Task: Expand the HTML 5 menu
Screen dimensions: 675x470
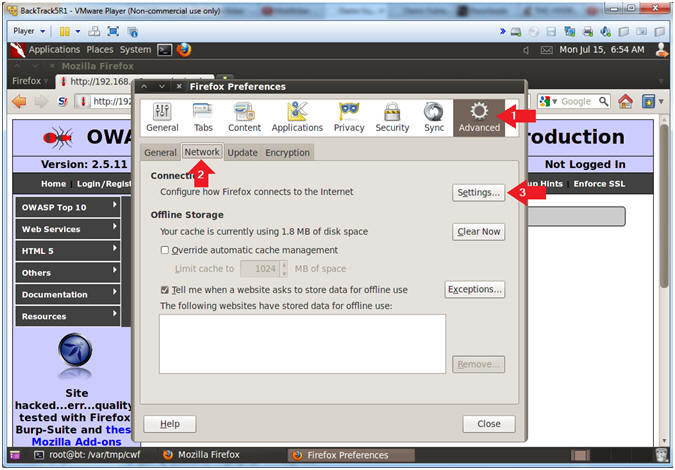Action: [68, 251]
